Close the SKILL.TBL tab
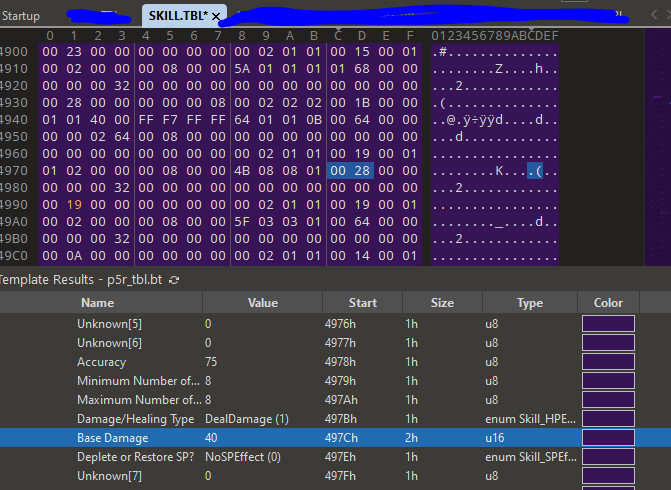This screenshot has width=671, height=490. click(x=216, y=17)
